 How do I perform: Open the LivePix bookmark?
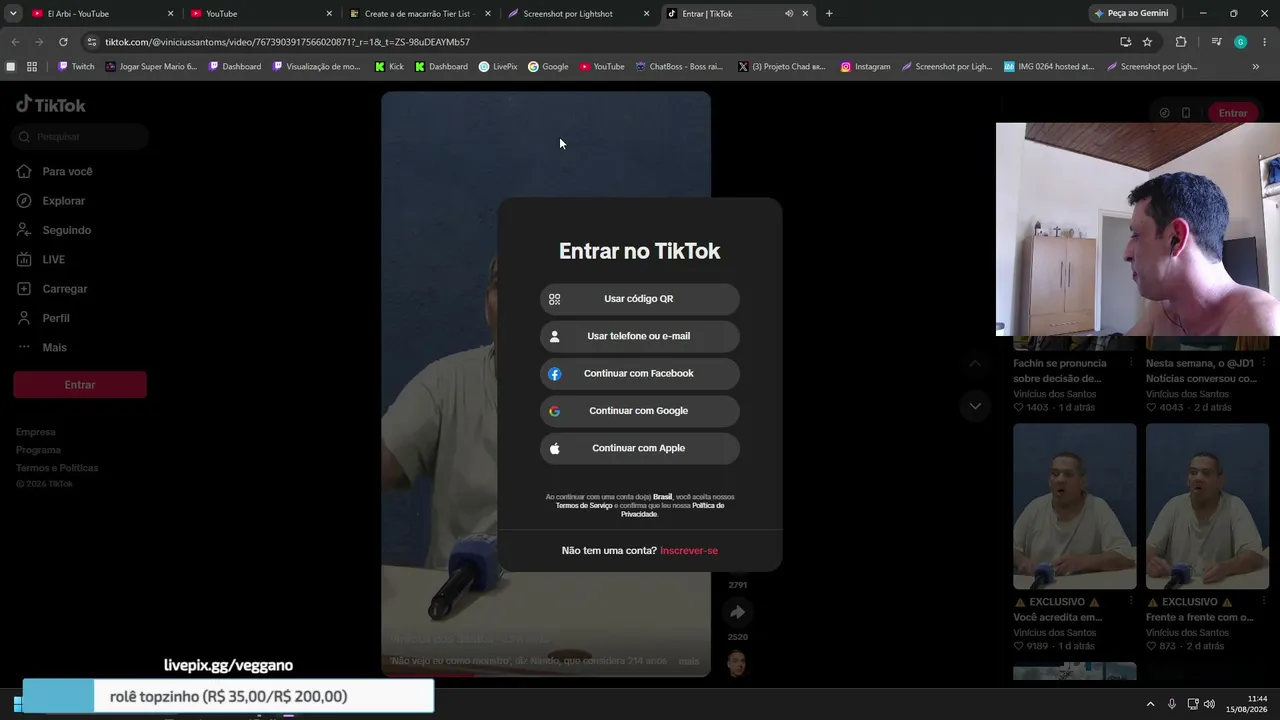pos(498,67)
